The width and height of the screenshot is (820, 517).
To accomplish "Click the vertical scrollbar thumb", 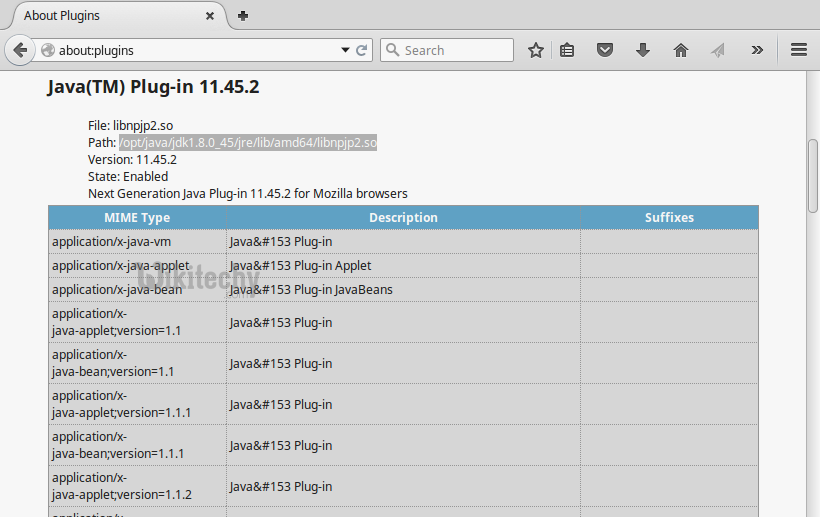I will 813,176.
